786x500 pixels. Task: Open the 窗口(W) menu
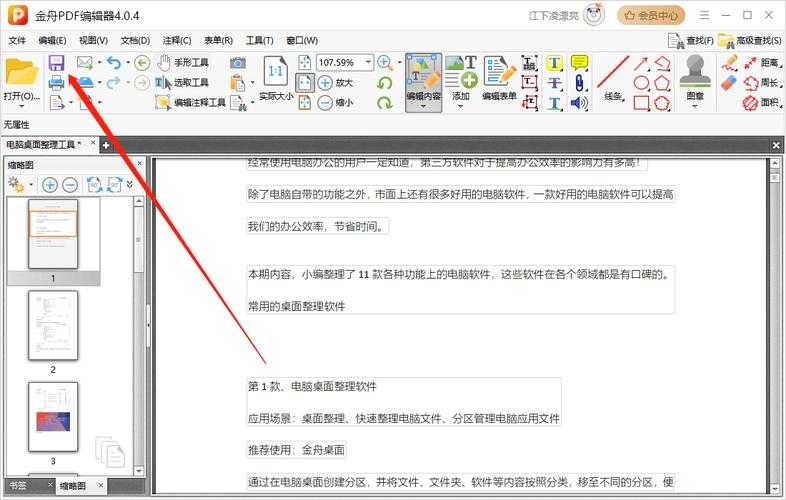coord(302,40)
